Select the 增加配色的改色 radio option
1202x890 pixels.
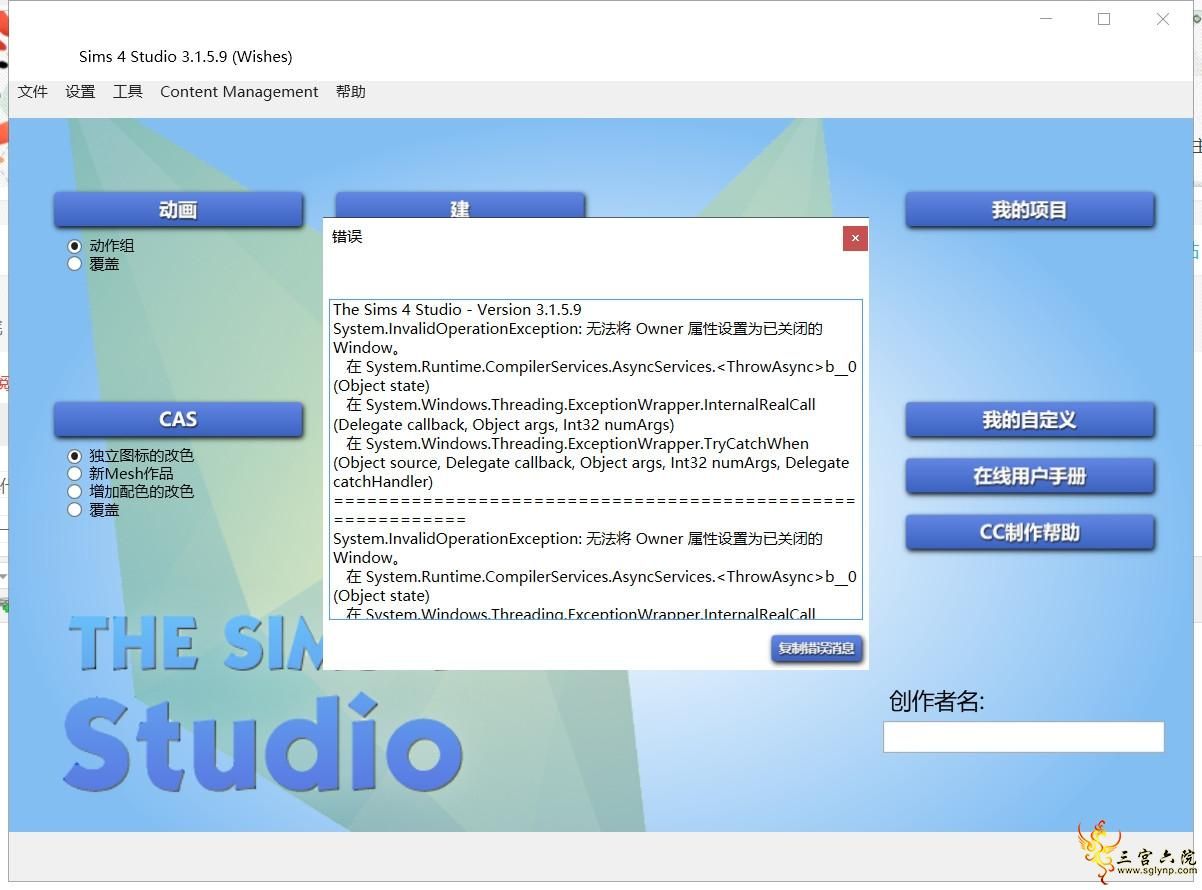point(74,492)
